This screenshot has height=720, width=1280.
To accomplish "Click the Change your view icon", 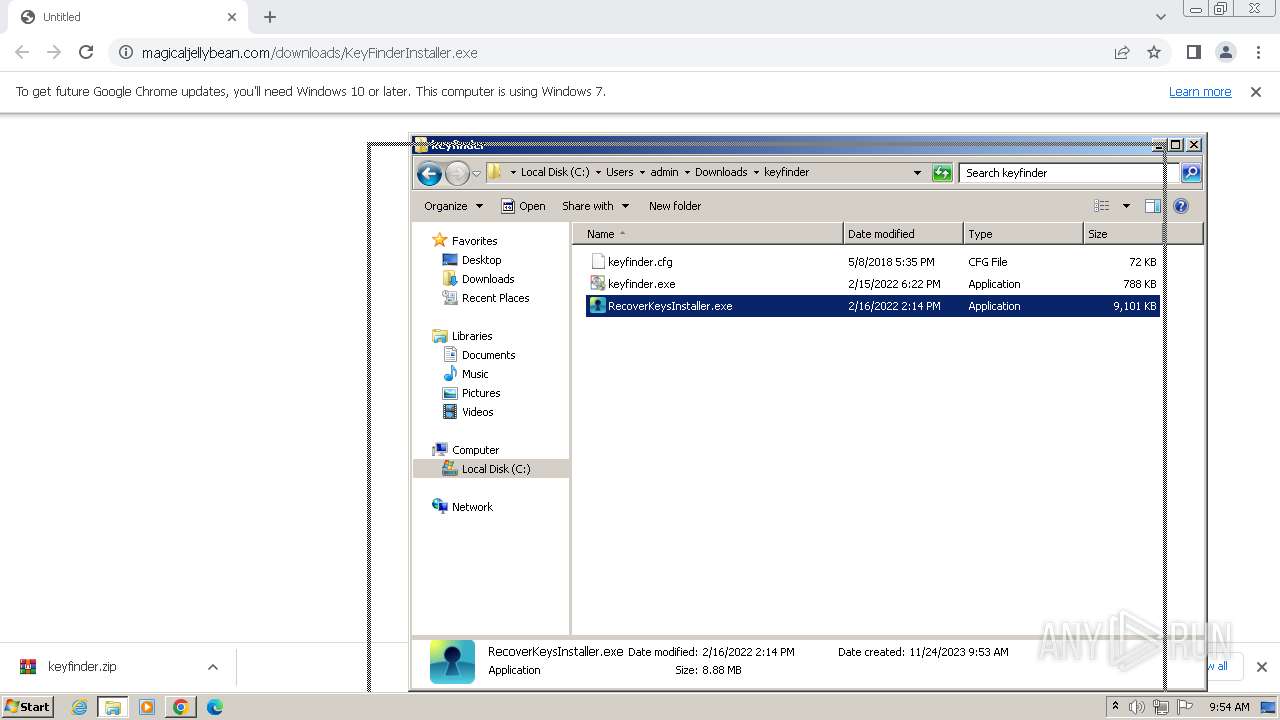I will point(1102,206).
